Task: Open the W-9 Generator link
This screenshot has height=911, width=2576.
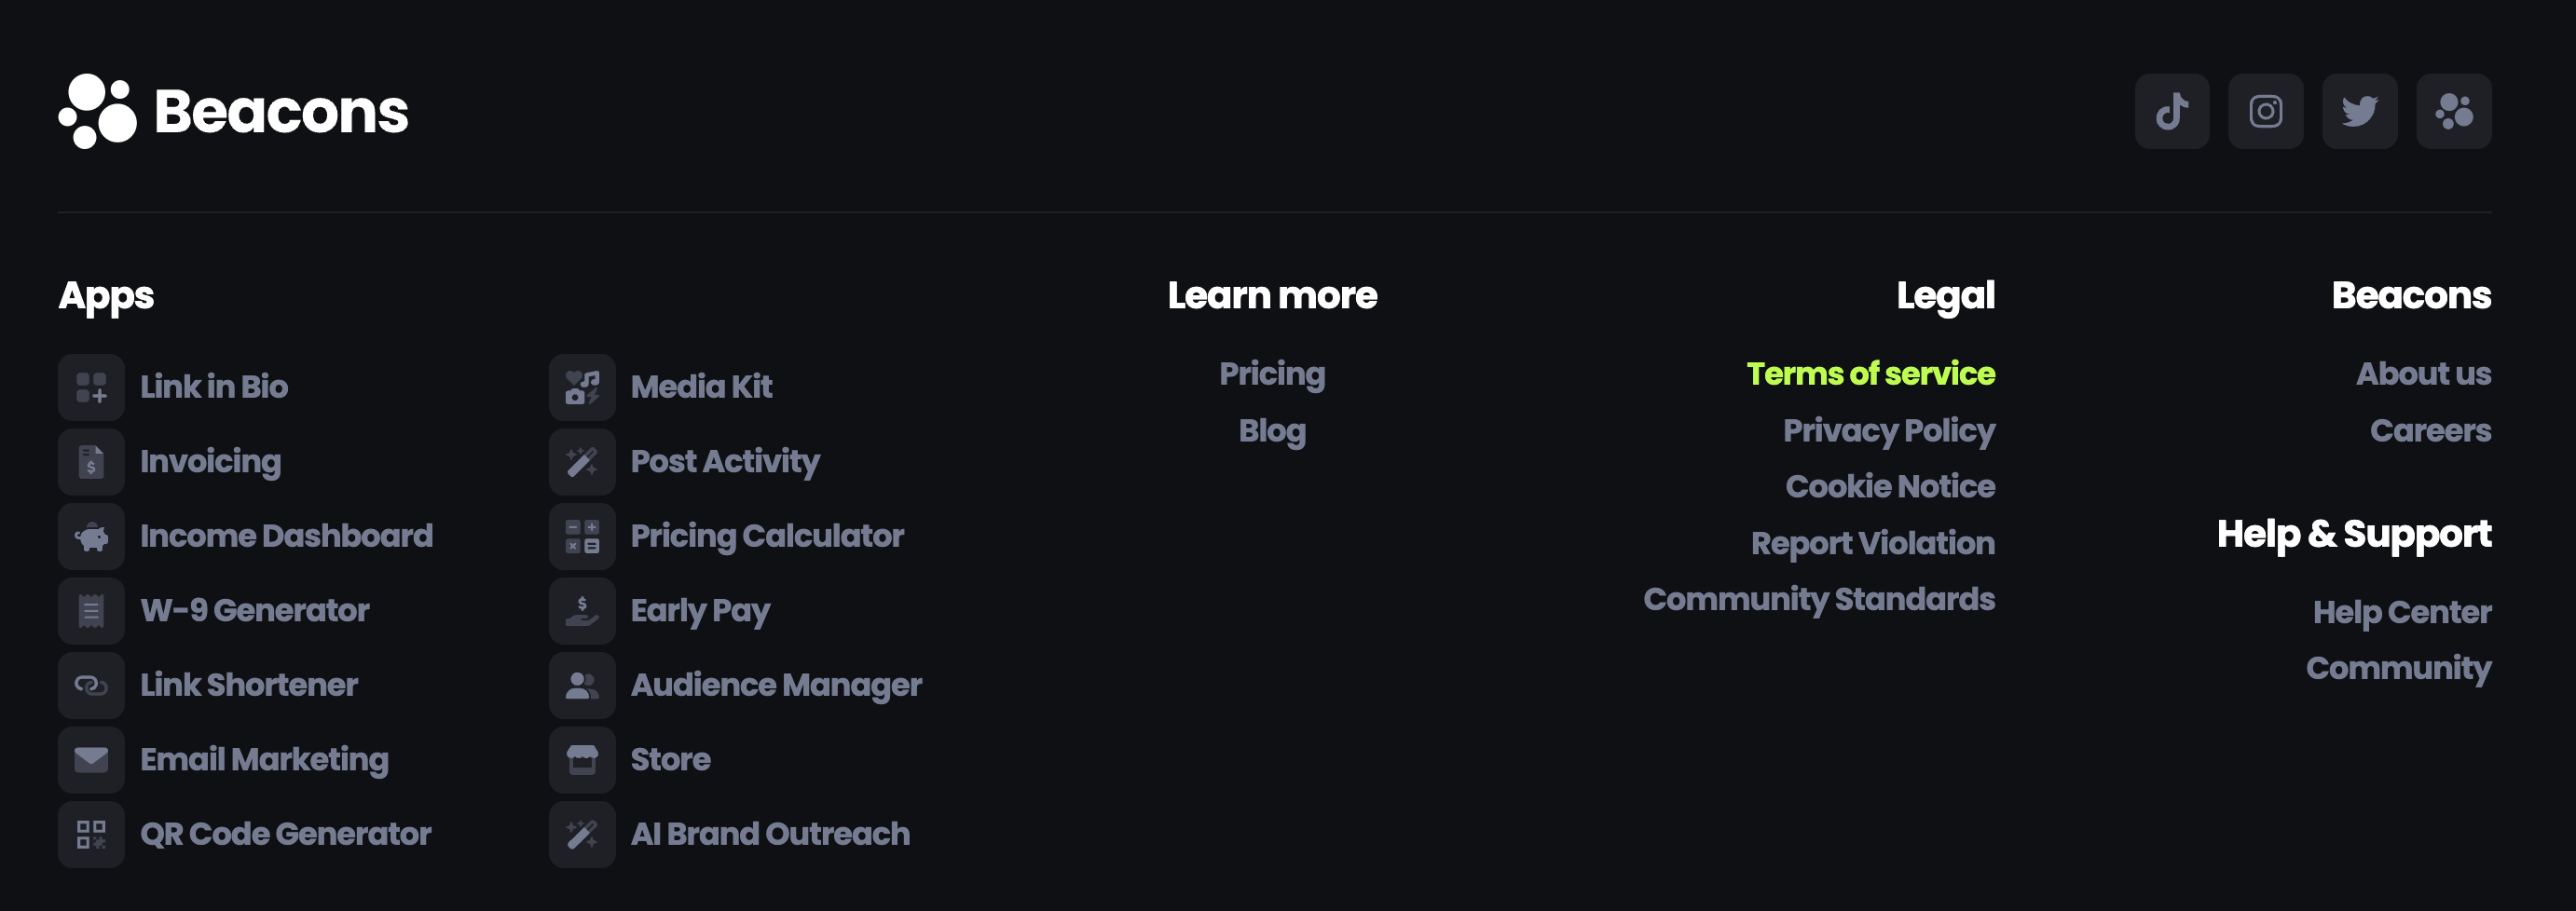Action: pyautogui.click(x=255, y=611)
